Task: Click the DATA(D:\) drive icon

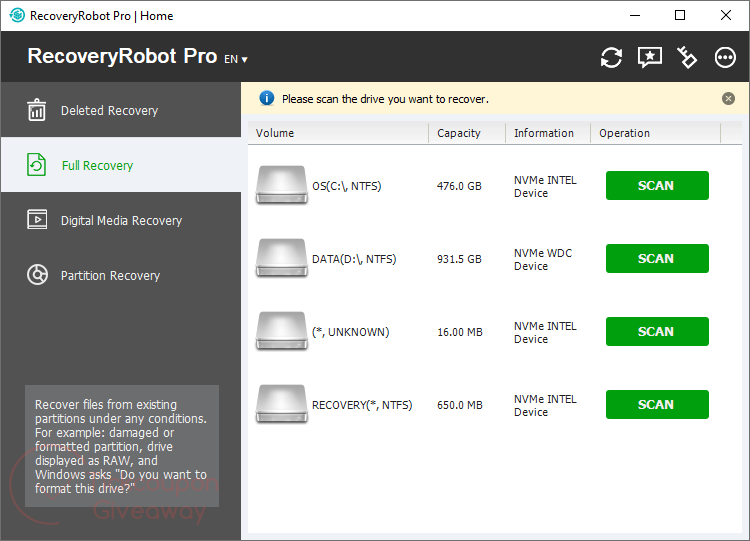Action: coord(281,258)
